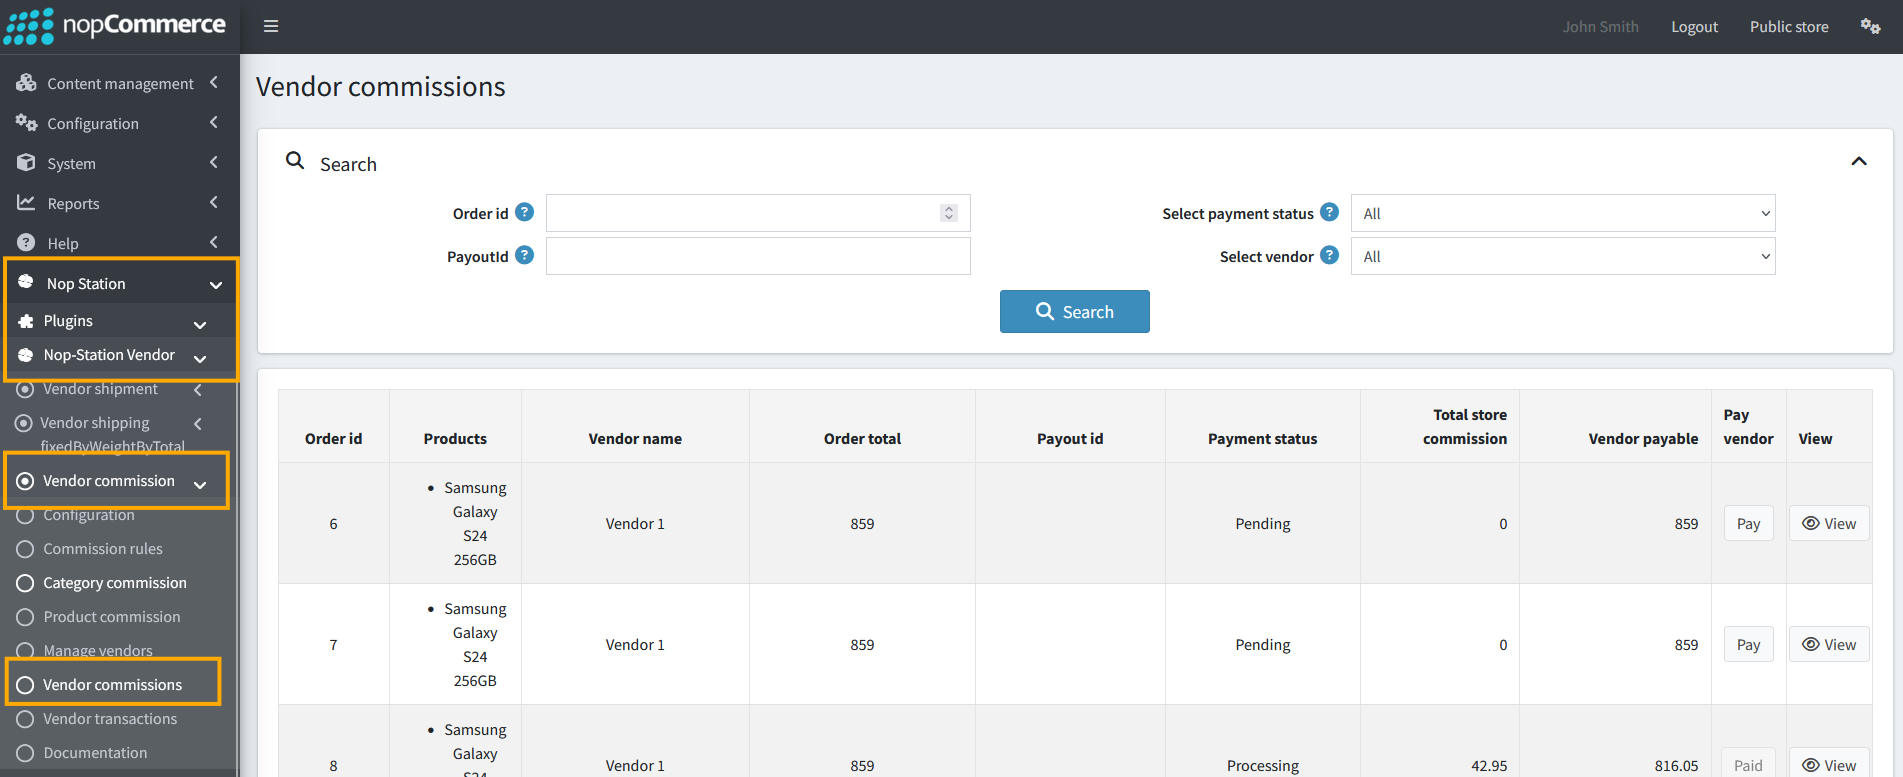The height and width of the screenshot is (777, 1903).
Task: Collapse the Search panel with chevron
Action: (1859, 161)
